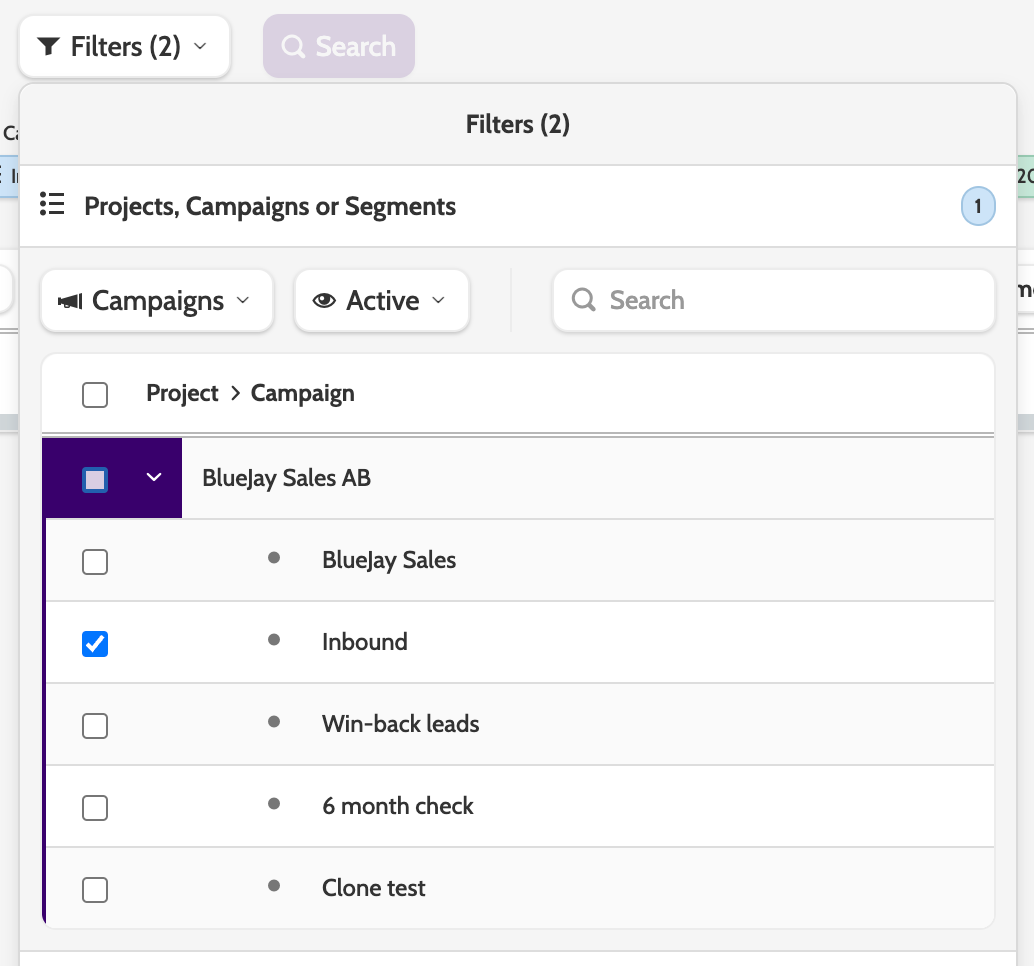1034x966 pixels.
Task: Click the purple Search button at top
Action: tap(339, 47)
